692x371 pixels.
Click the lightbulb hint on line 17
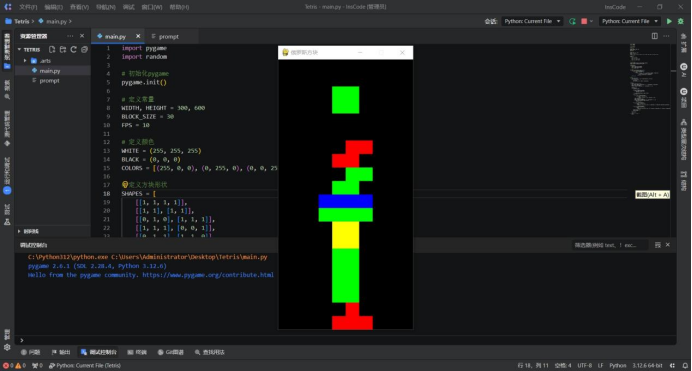(x=125, y=184)
